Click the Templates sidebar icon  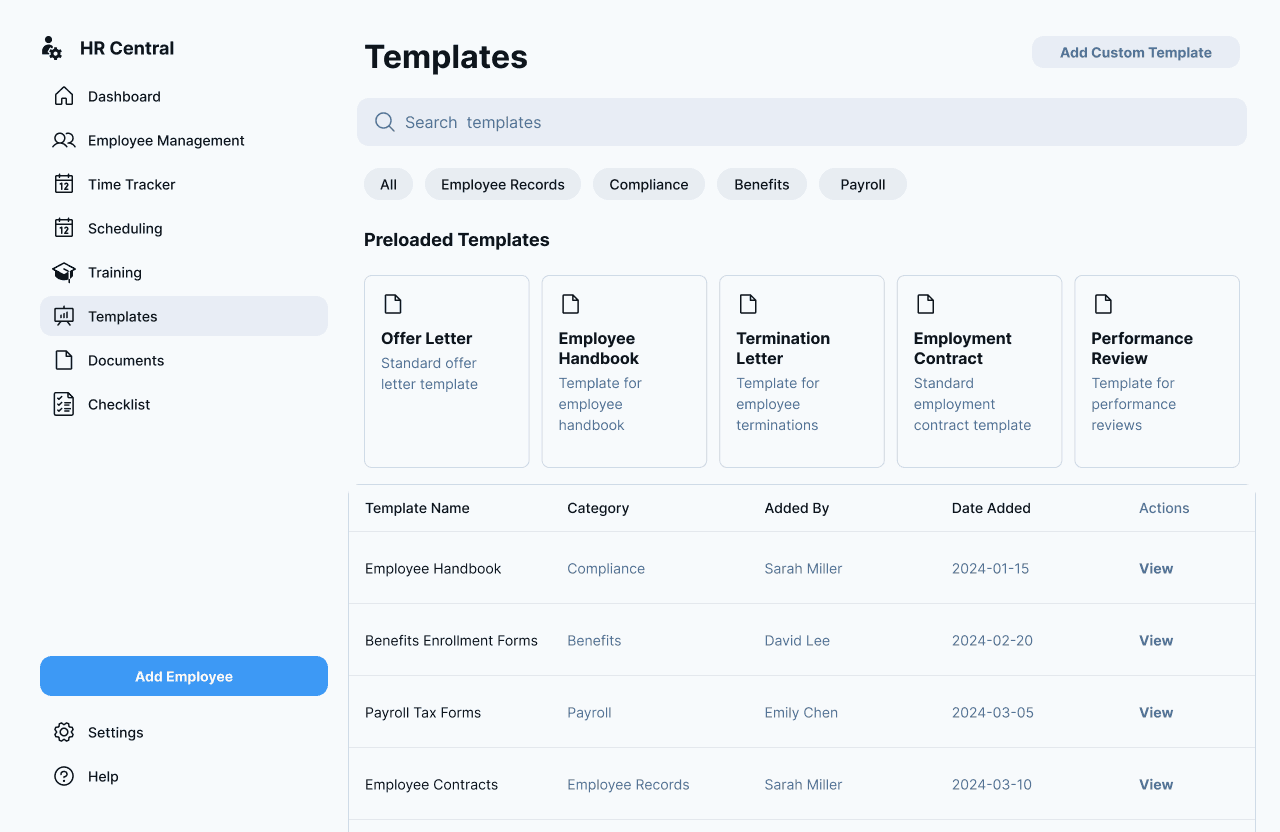64,316
